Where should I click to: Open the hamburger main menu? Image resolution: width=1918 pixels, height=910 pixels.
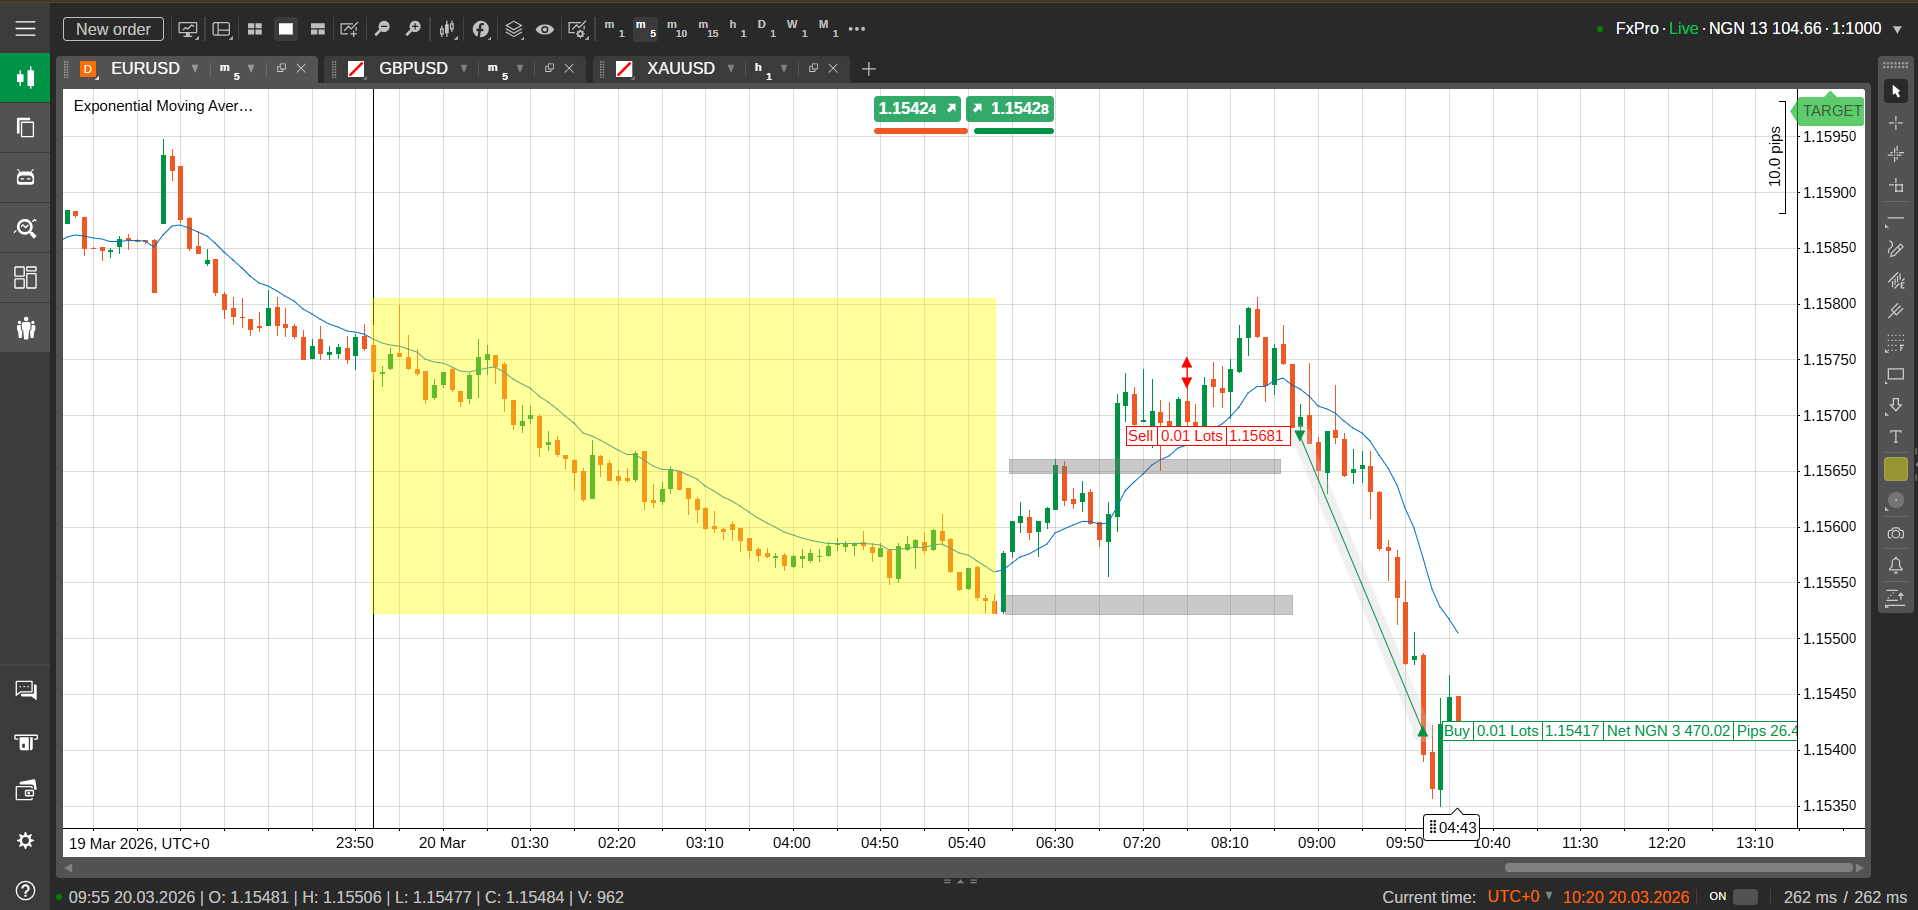point(25,29)
